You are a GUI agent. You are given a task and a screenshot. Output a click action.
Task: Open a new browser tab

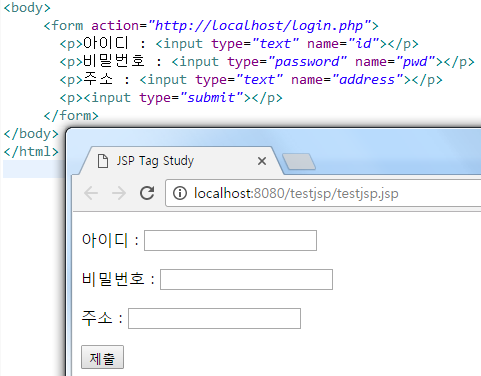click(299, 161)
